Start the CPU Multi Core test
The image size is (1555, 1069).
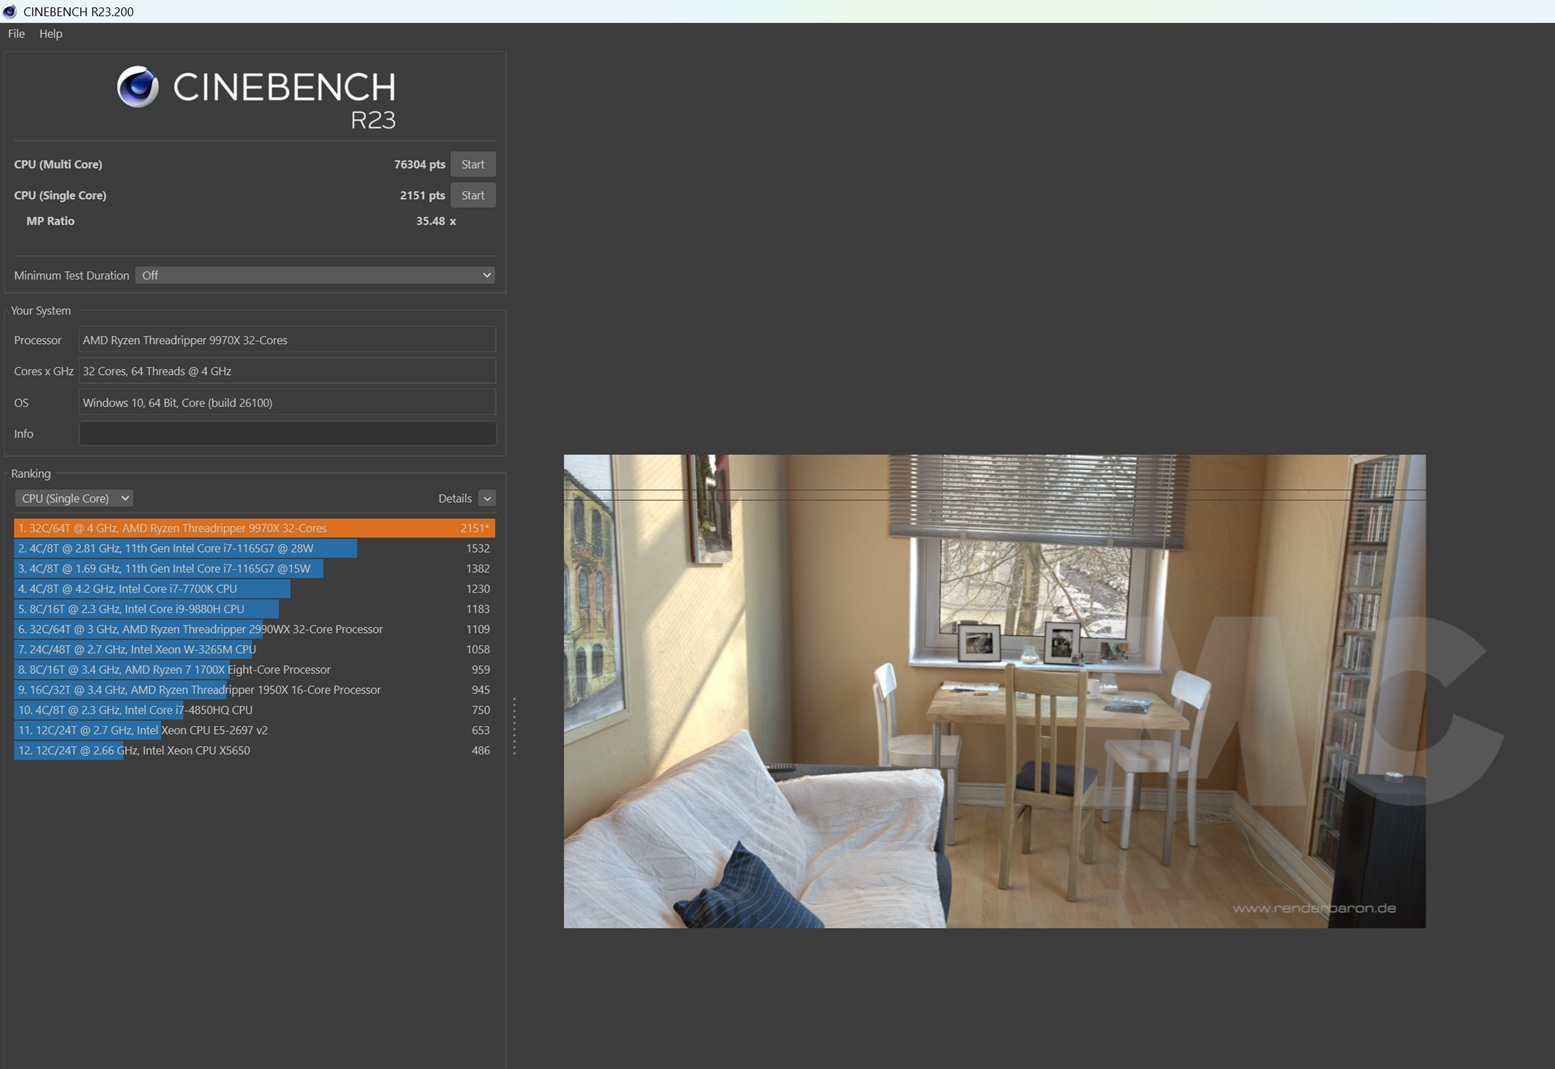(472, 164)
